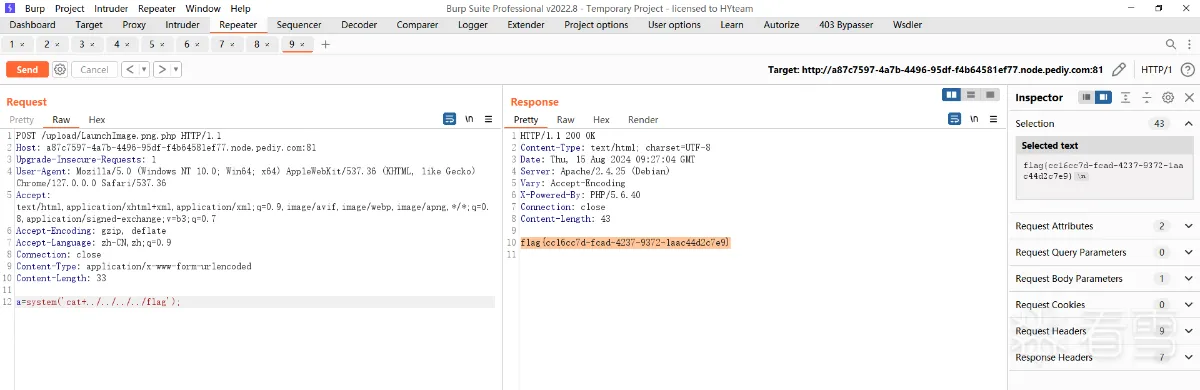Image resolution: width=1200 pixels, height=390 pixels.
Task: Show non-printable characters in Response
Action: click(x=973, y=119)
